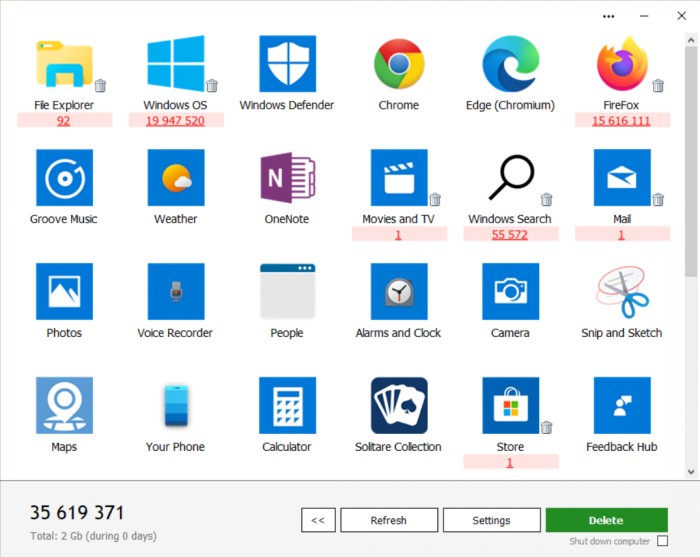This screenshot has width=700, height=557.
Task: Select the OneNote icon
Action: click(288, 178)
